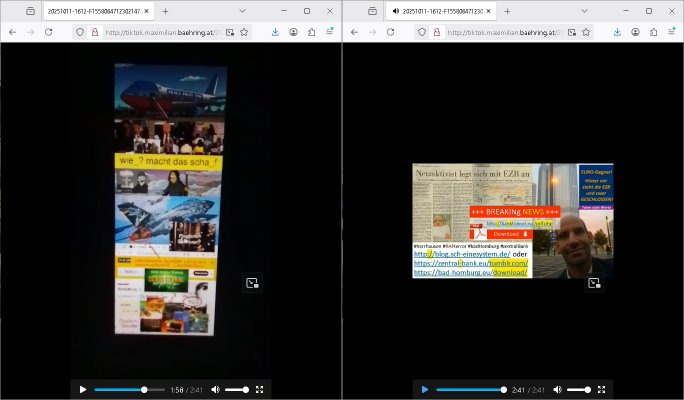The image size is (684, 400).
Task: Mute audio in the right video player
Action: tap(557, 389)
